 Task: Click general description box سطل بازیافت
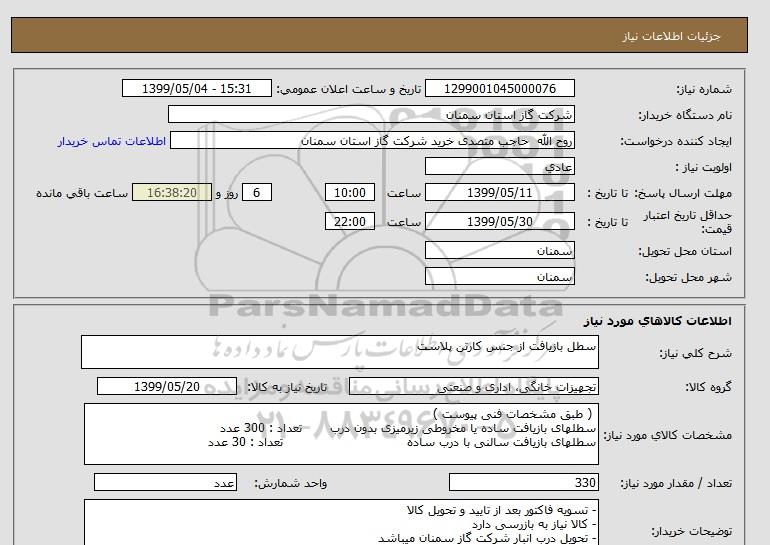(x=340, y=352)
